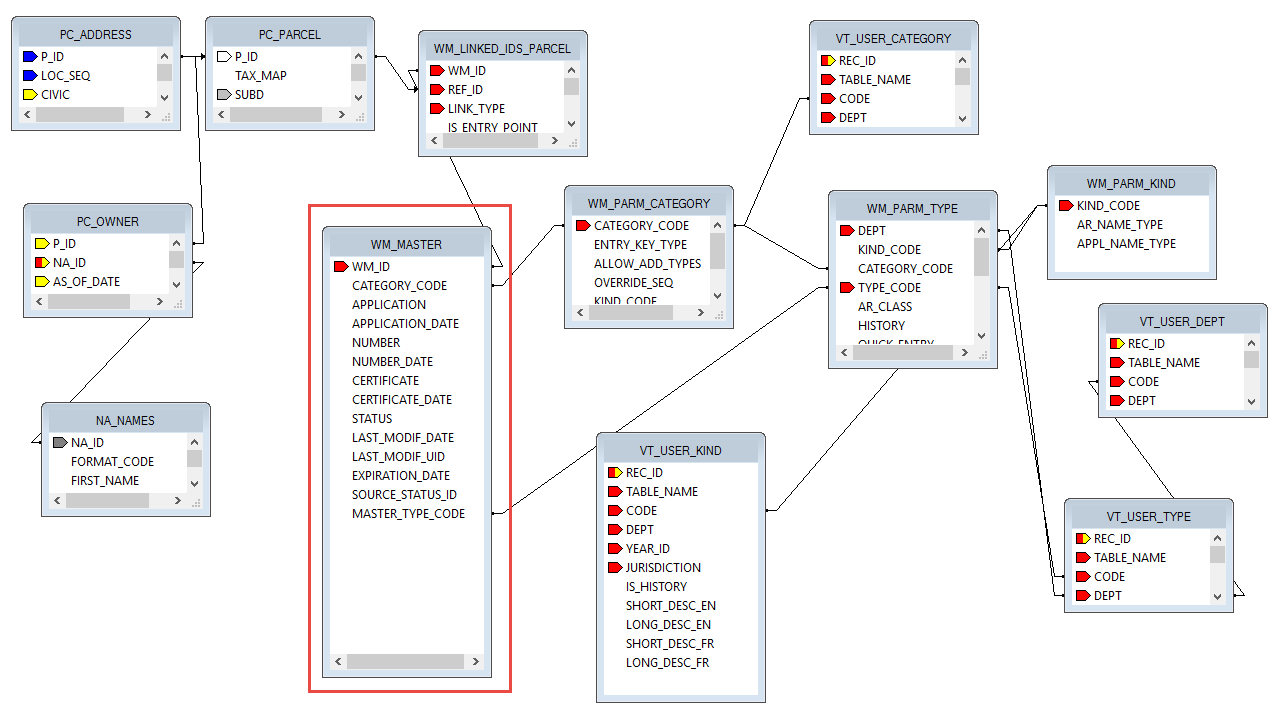Click the gray key icon next to SUBD

[x=223, y=95]
